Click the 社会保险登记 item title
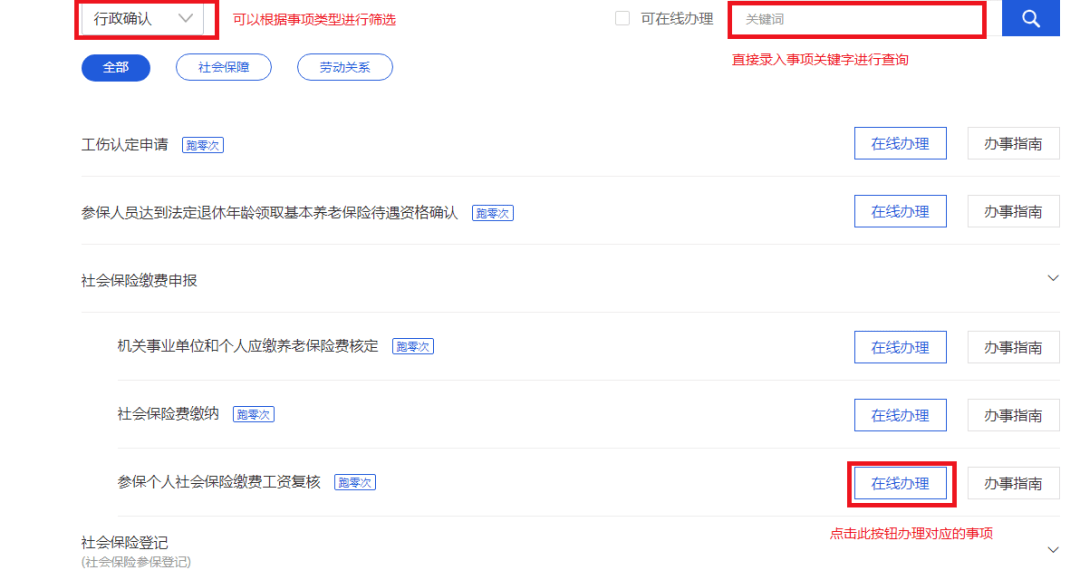The height and width of the screenshot is (580, 1080). [x=125, y=543]
